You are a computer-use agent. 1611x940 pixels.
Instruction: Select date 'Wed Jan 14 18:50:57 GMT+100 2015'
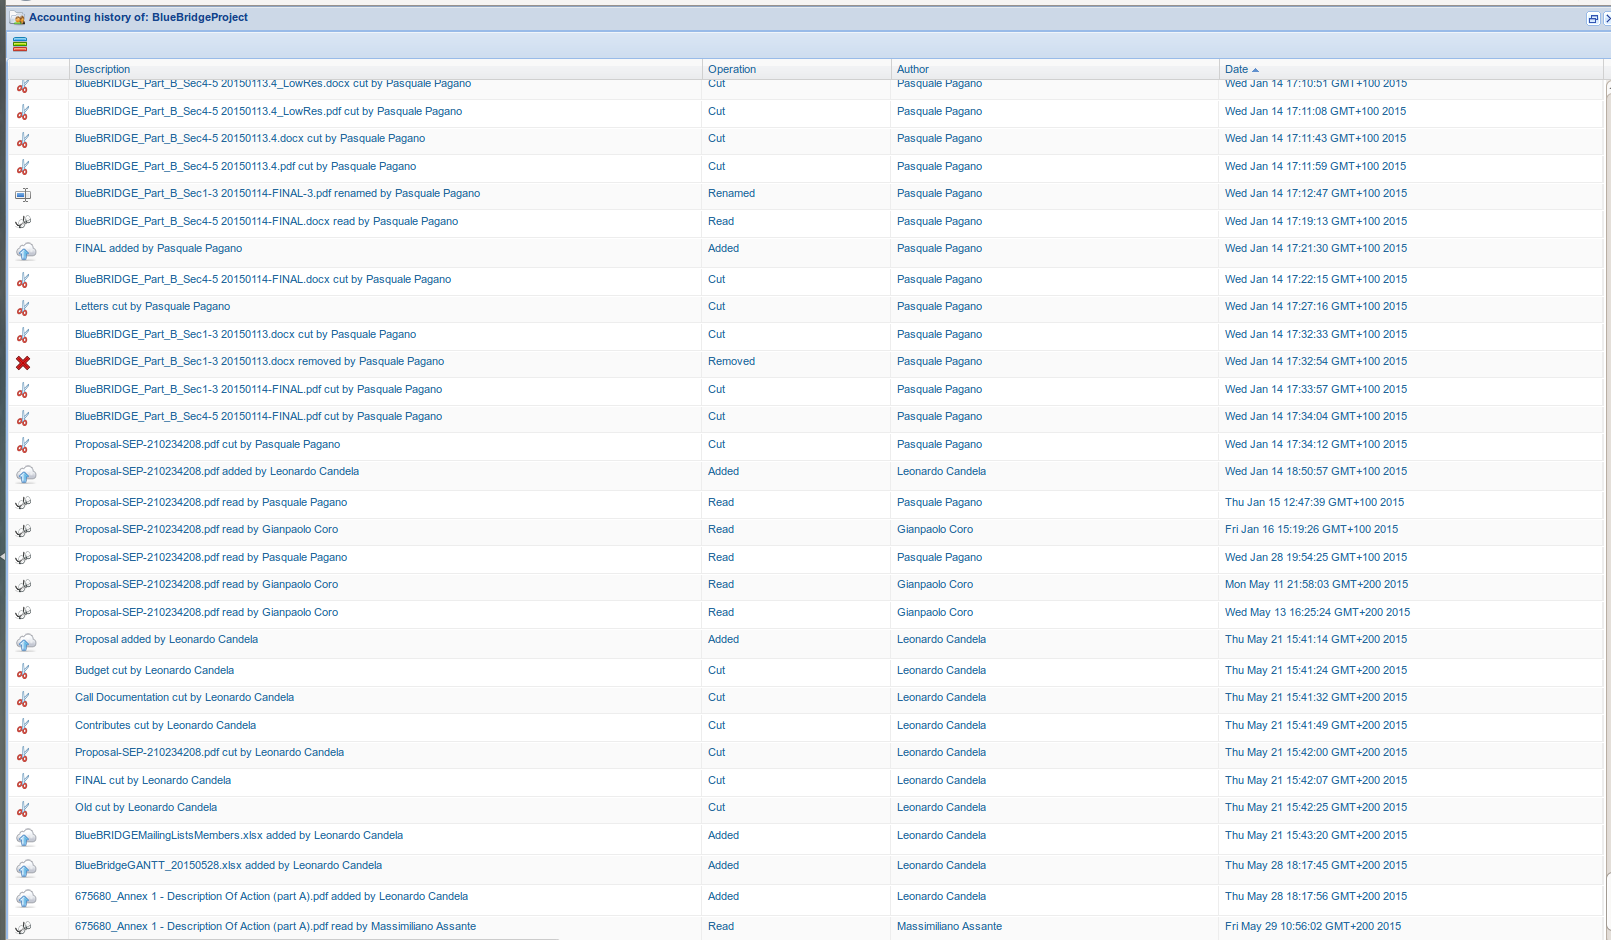click(x=1316, y=472)
